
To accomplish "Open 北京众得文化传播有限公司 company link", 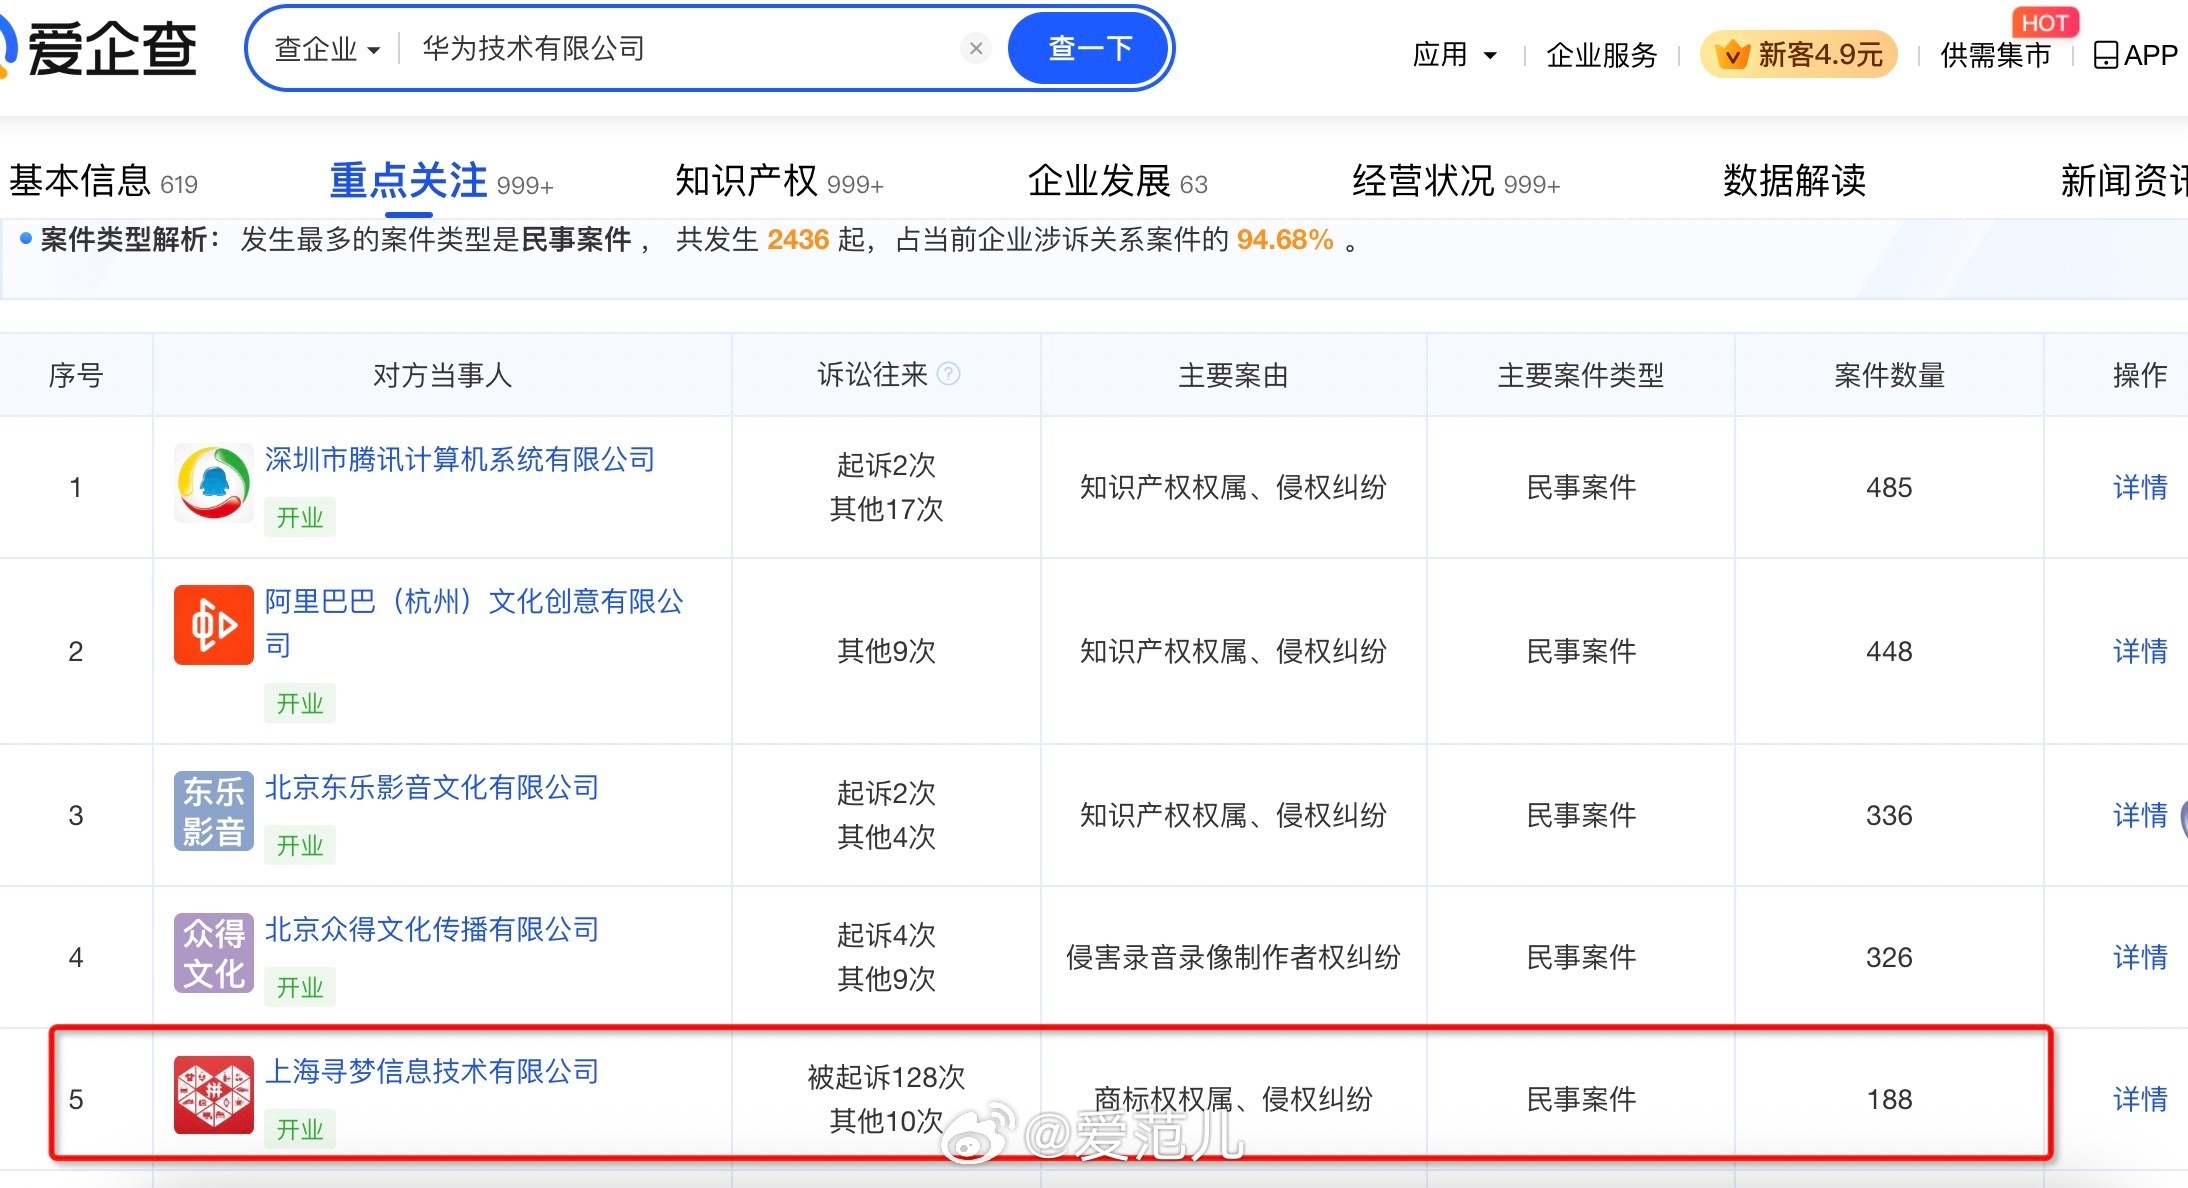I will (x=432, y=929).
